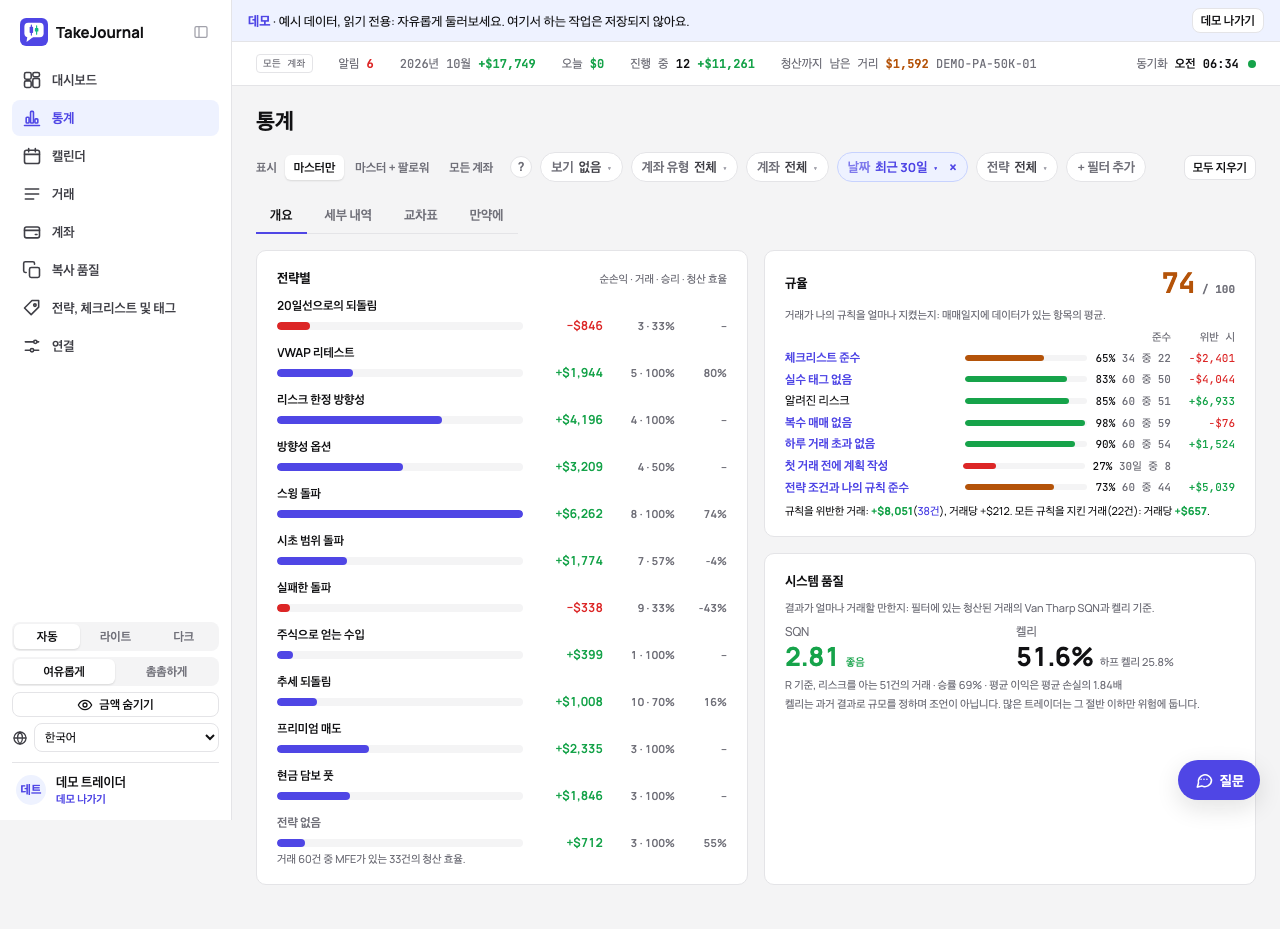Open the 만약에 tab
The width and height of the screenshot is (1280, 929).
pyautogui.click(x=486, y=215)
